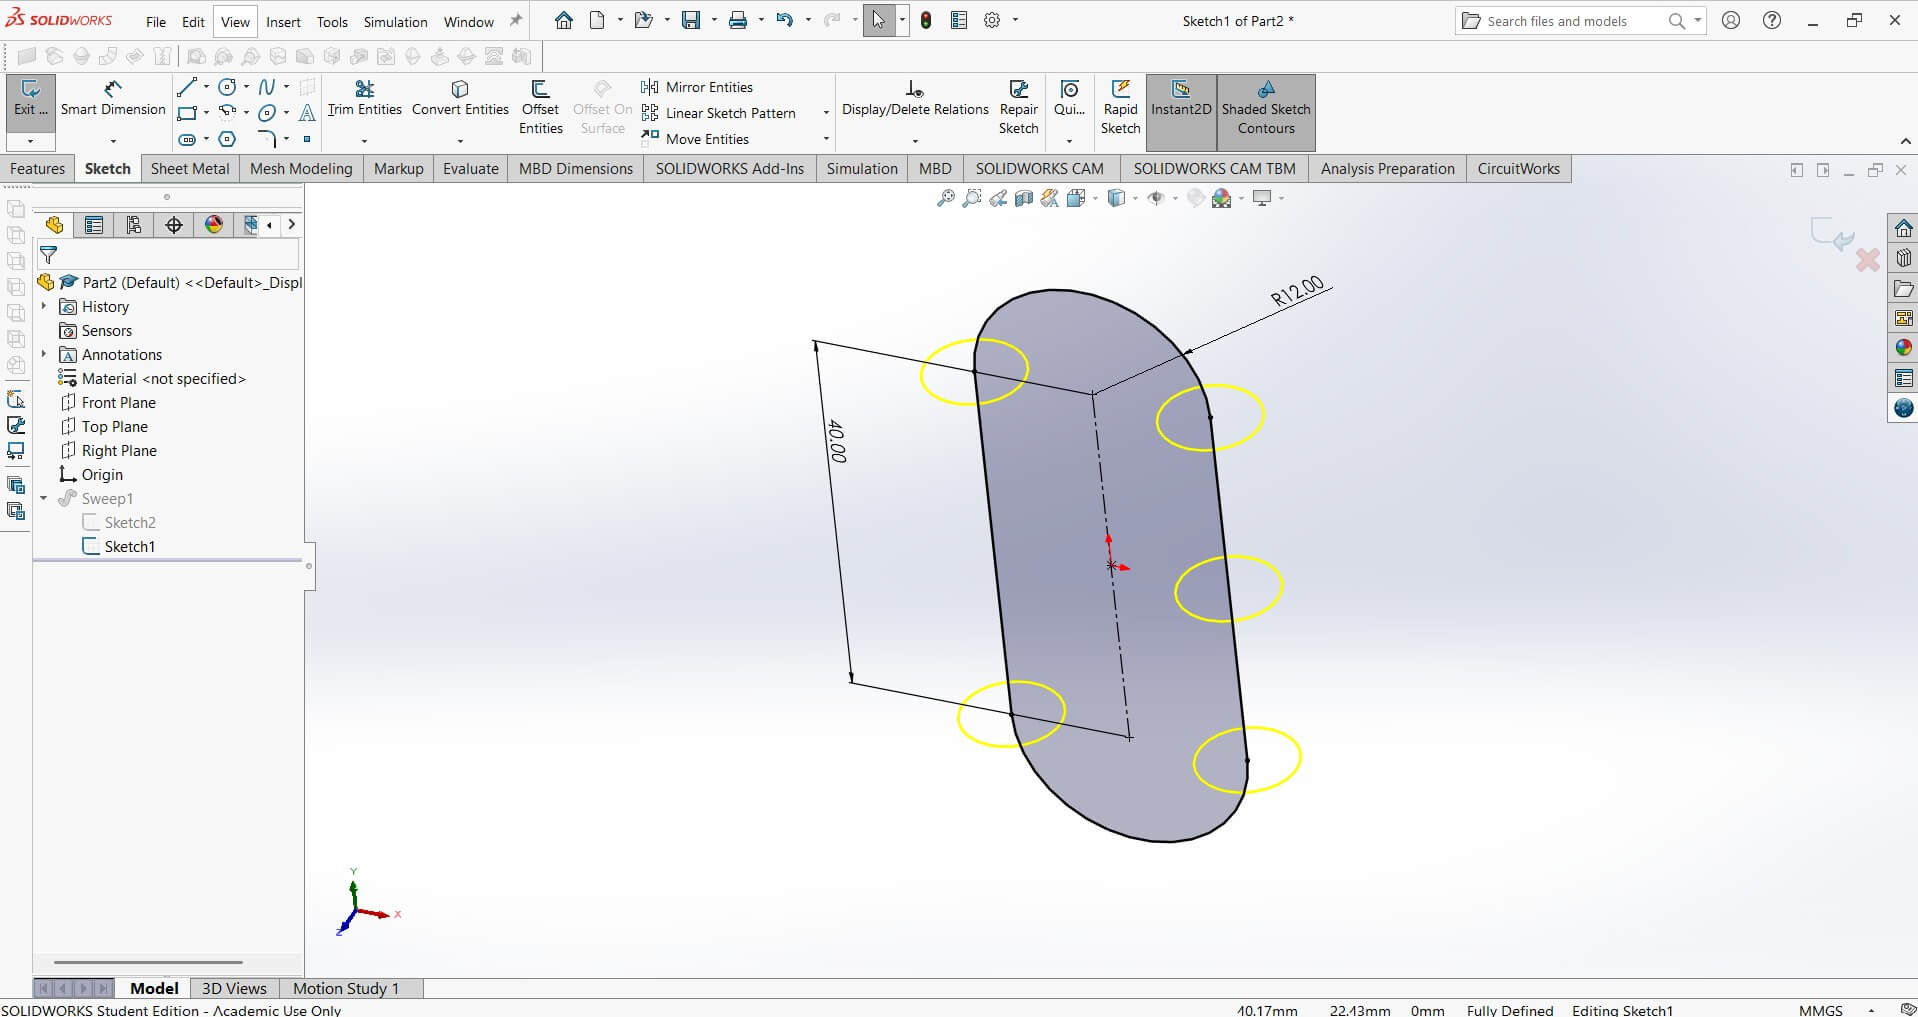
Task: Select the Smart Dimension tool
Action: pyautogui.click(x=113, y=99)
